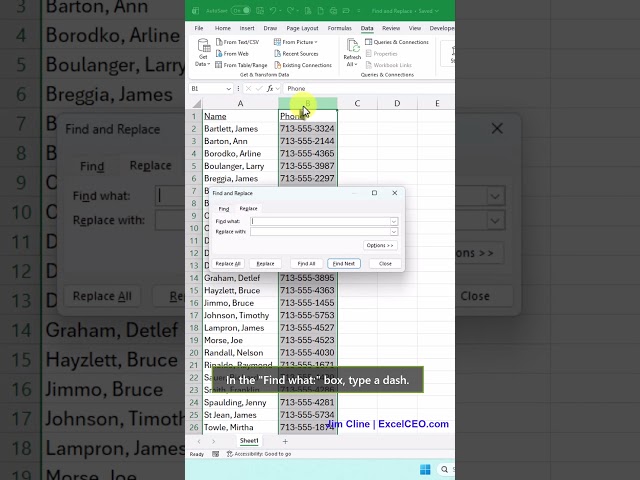The width and height of the screenshot is (640, 480).
Task: Choose From Table/Range
Action: click(241, 65)
